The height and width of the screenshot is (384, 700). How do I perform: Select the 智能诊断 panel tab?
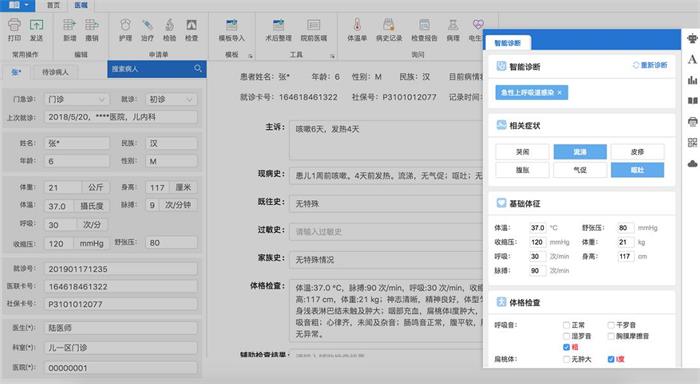508,43
